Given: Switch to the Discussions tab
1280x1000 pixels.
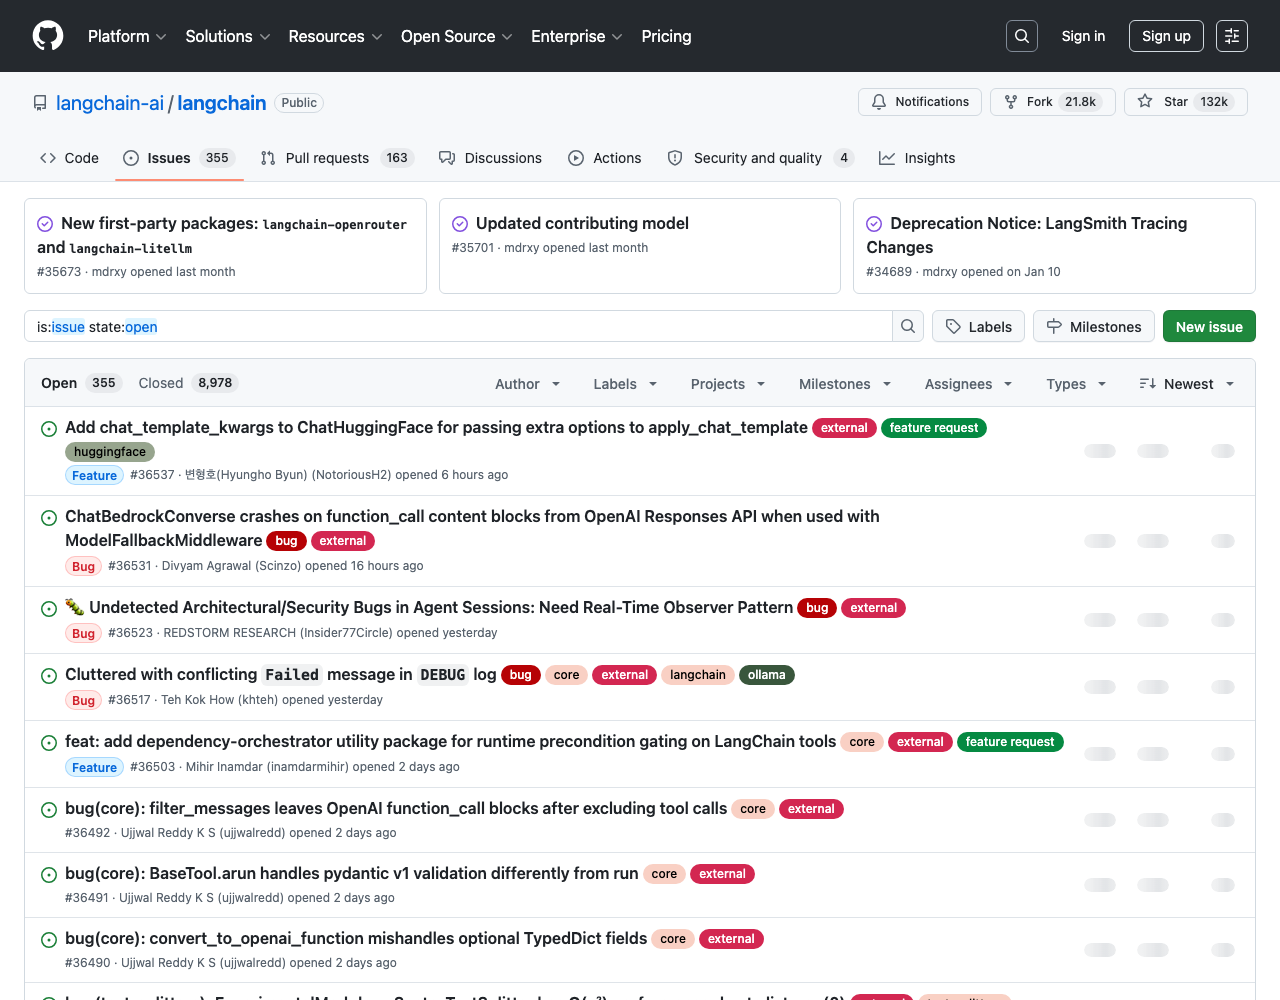Looking at the screenshot, I should point(490,158).
